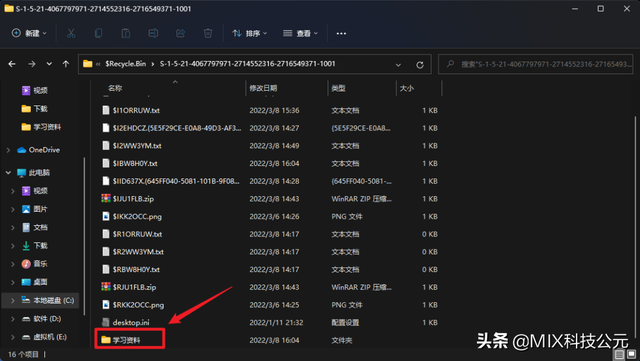Open the three-dot more options menu
The height and width of the screenshot is (361, 640).
(341, 33)
